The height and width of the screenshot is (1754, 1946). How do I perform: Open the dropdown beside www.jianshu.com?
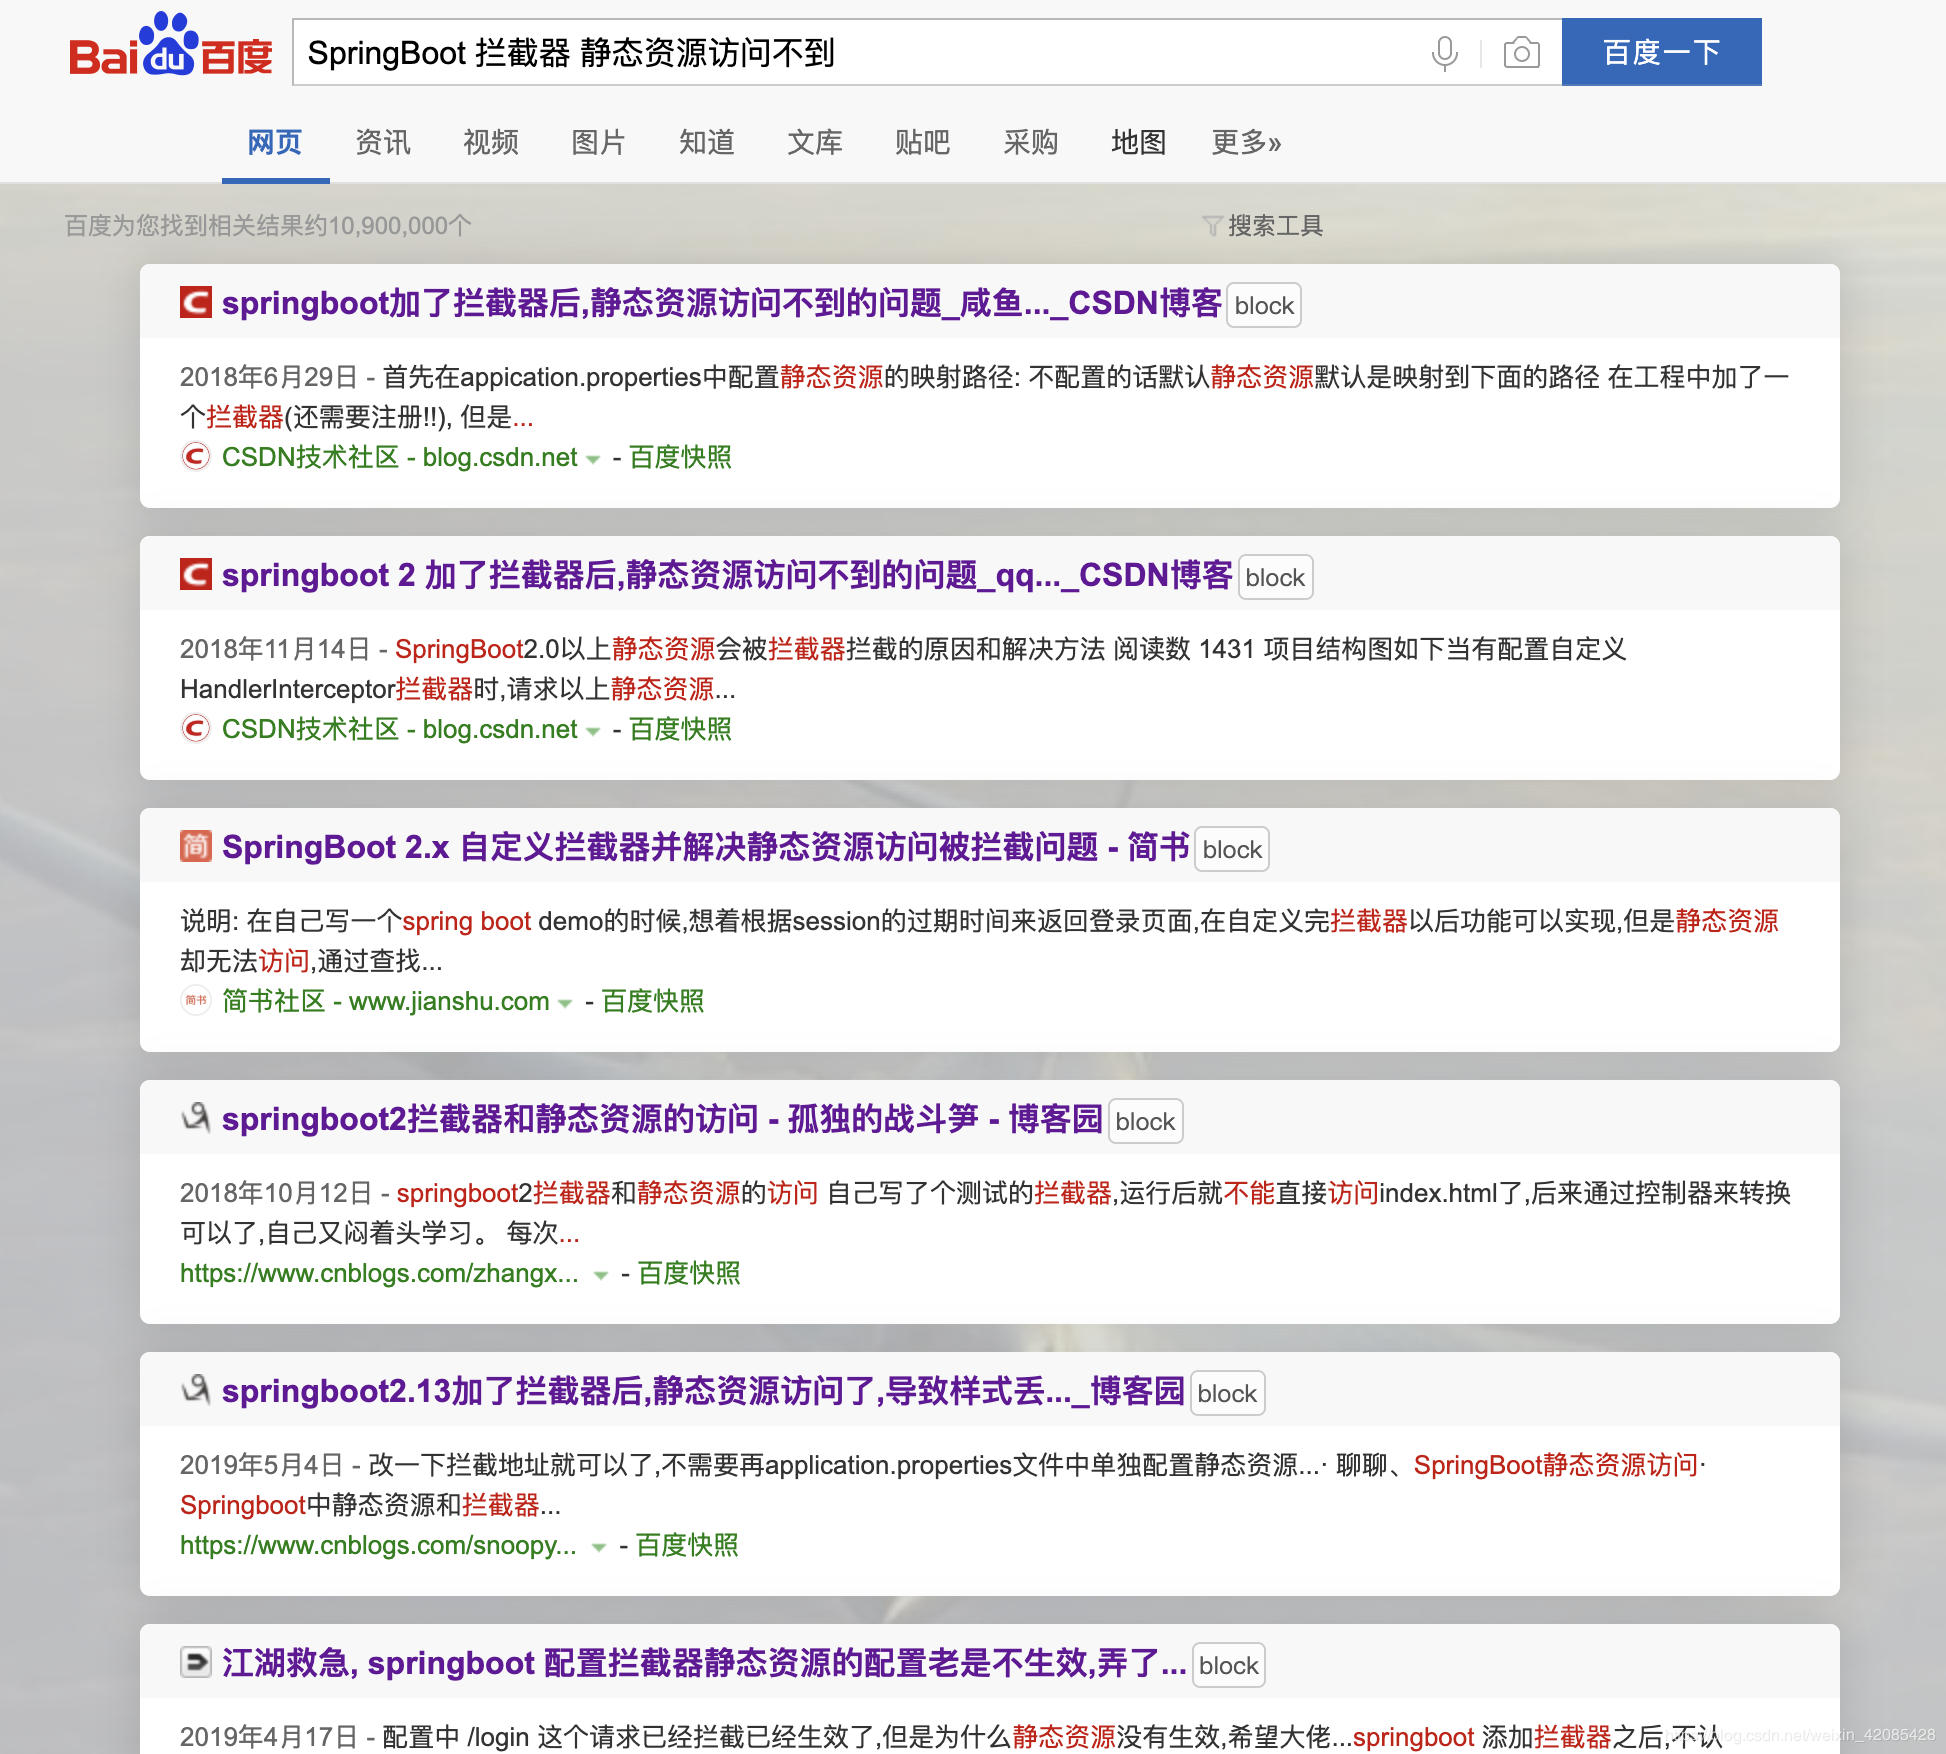click(x=566, y=1002)
